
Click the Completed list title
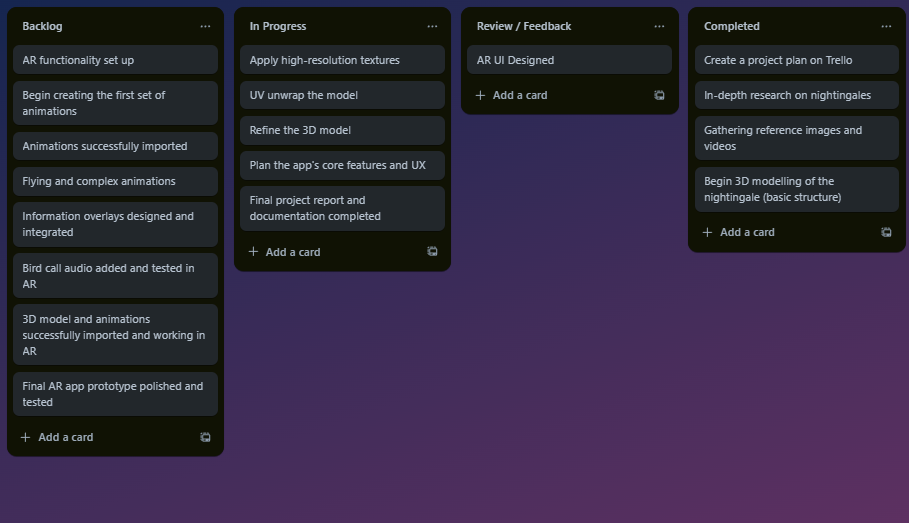pyautogui.click(x=732, y=26)
